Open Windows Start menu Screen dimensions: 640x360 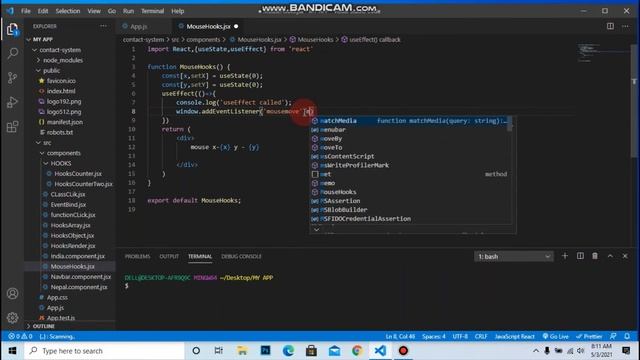[12, 351]
